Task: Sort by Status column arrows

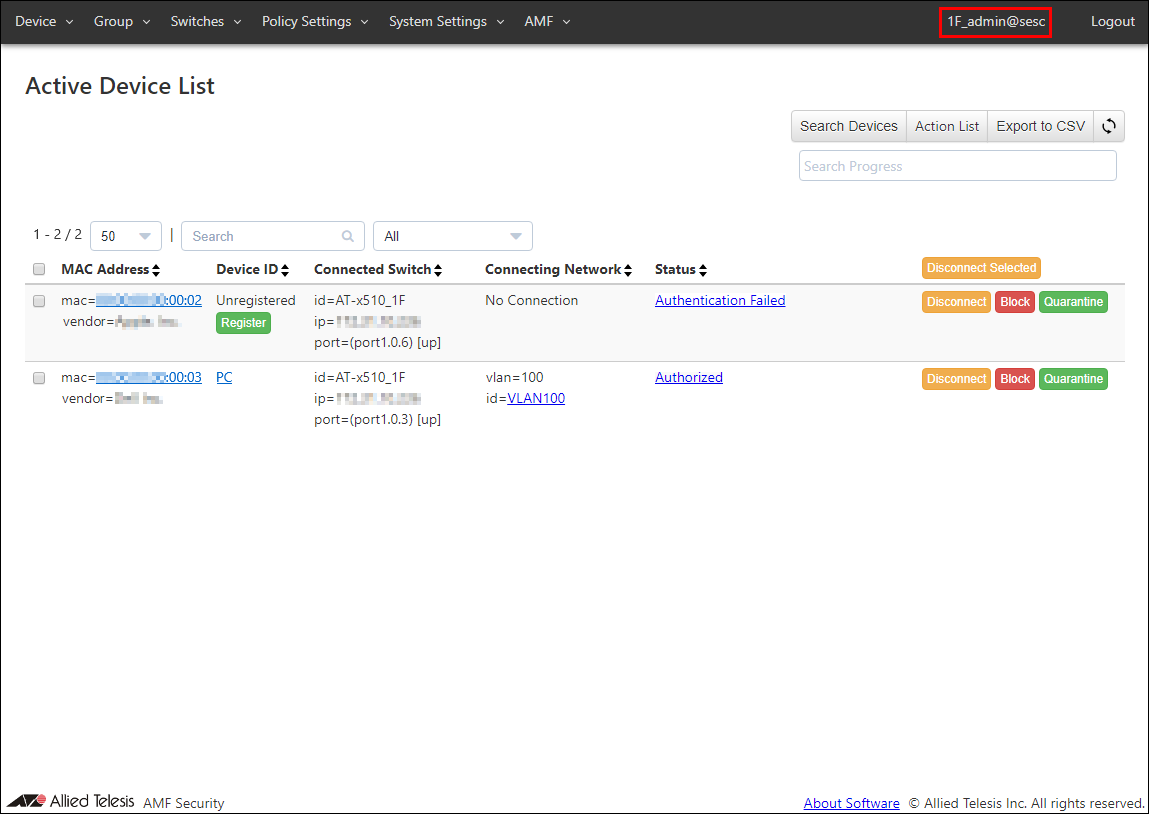Action: click(x=703, y=270)
